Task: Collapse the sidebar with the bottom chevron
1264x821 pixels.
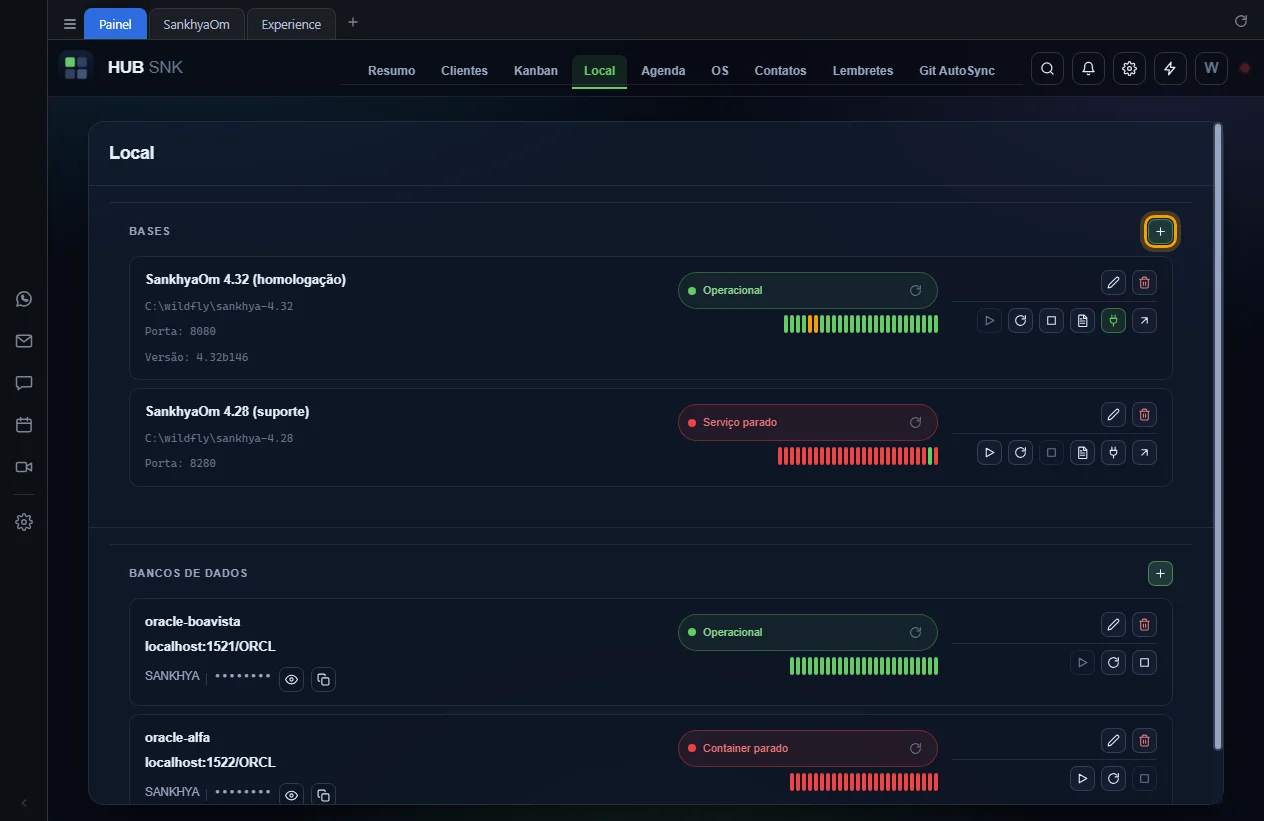Action: point(24,803)
